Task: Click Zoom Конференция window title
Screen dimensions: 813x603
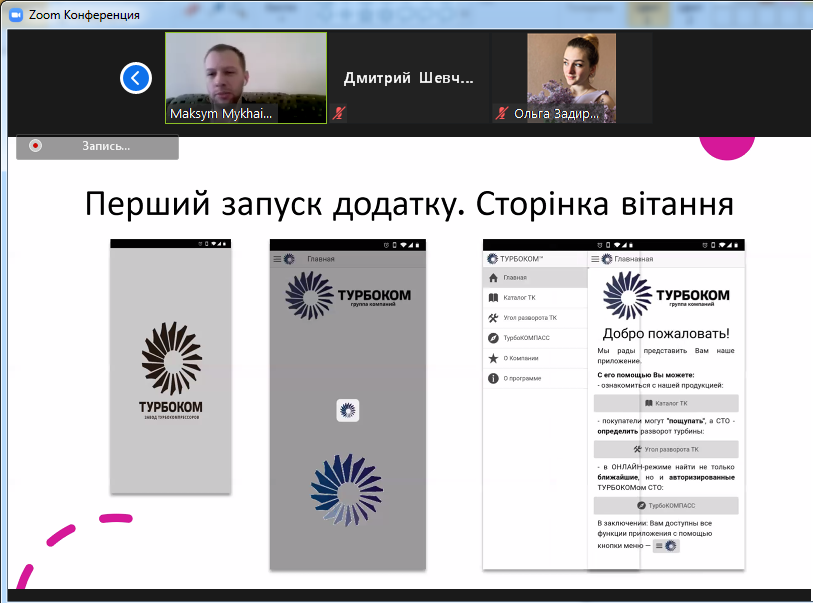Action: point(84,15)
